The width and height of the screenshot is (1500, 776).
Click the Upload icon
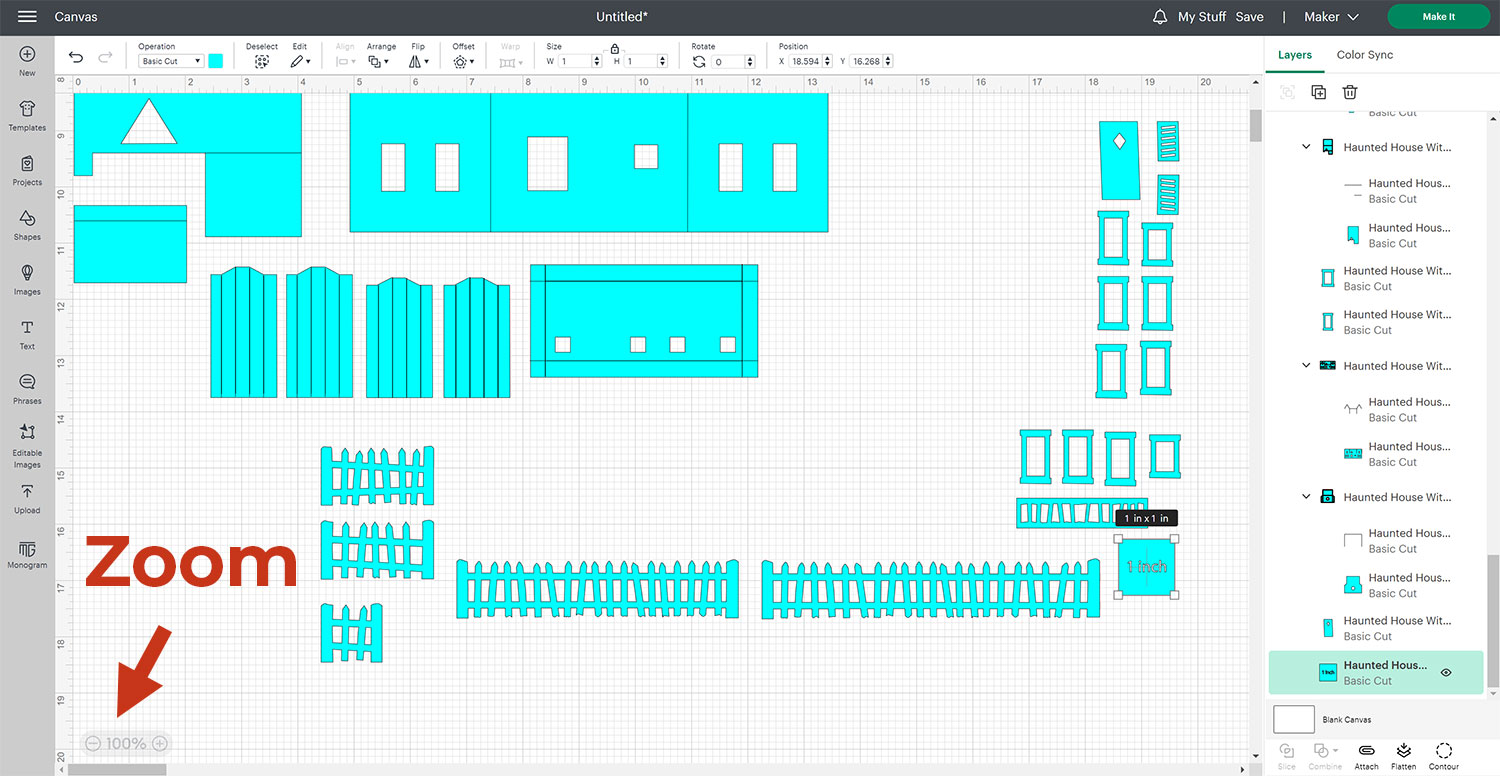click(27, 497)
